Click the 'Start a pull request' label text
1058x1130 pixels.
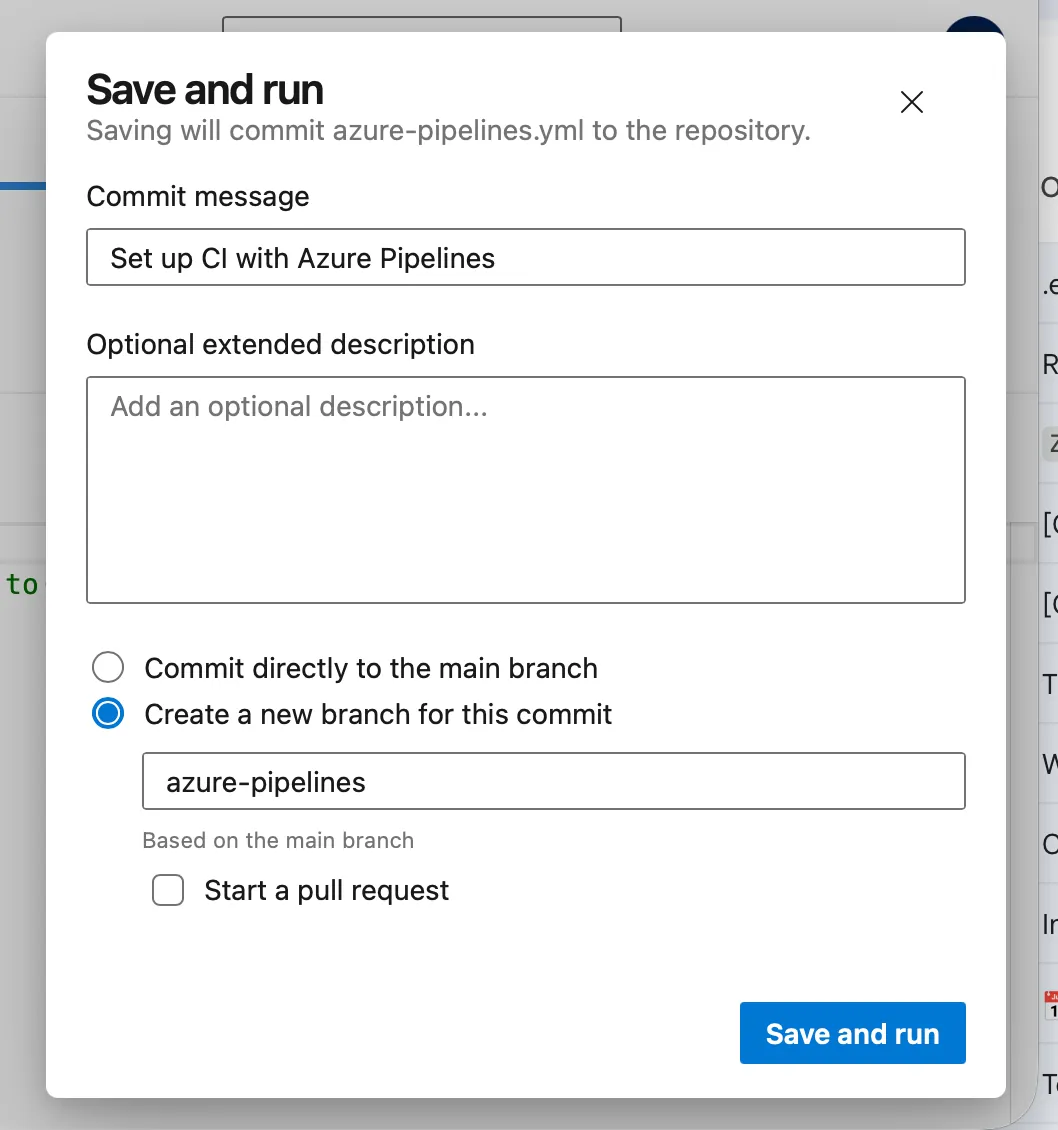(326, 890)
